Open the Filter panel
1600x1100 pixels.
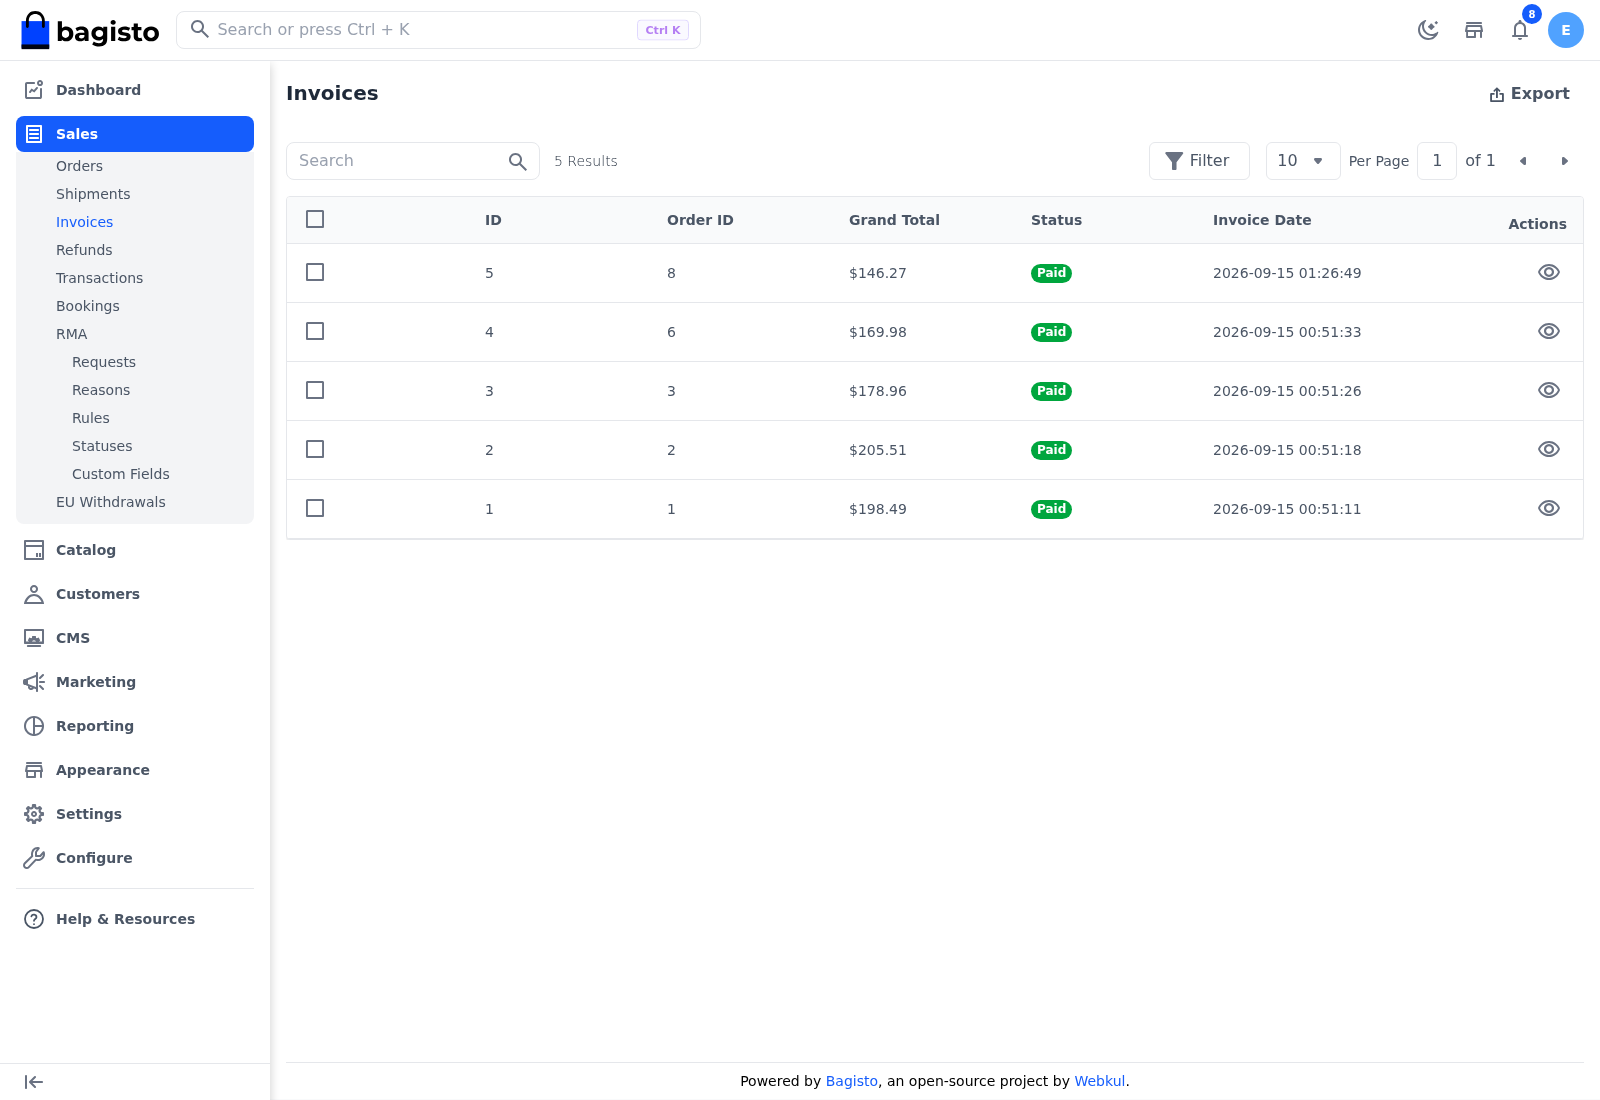pos(1199,161)
